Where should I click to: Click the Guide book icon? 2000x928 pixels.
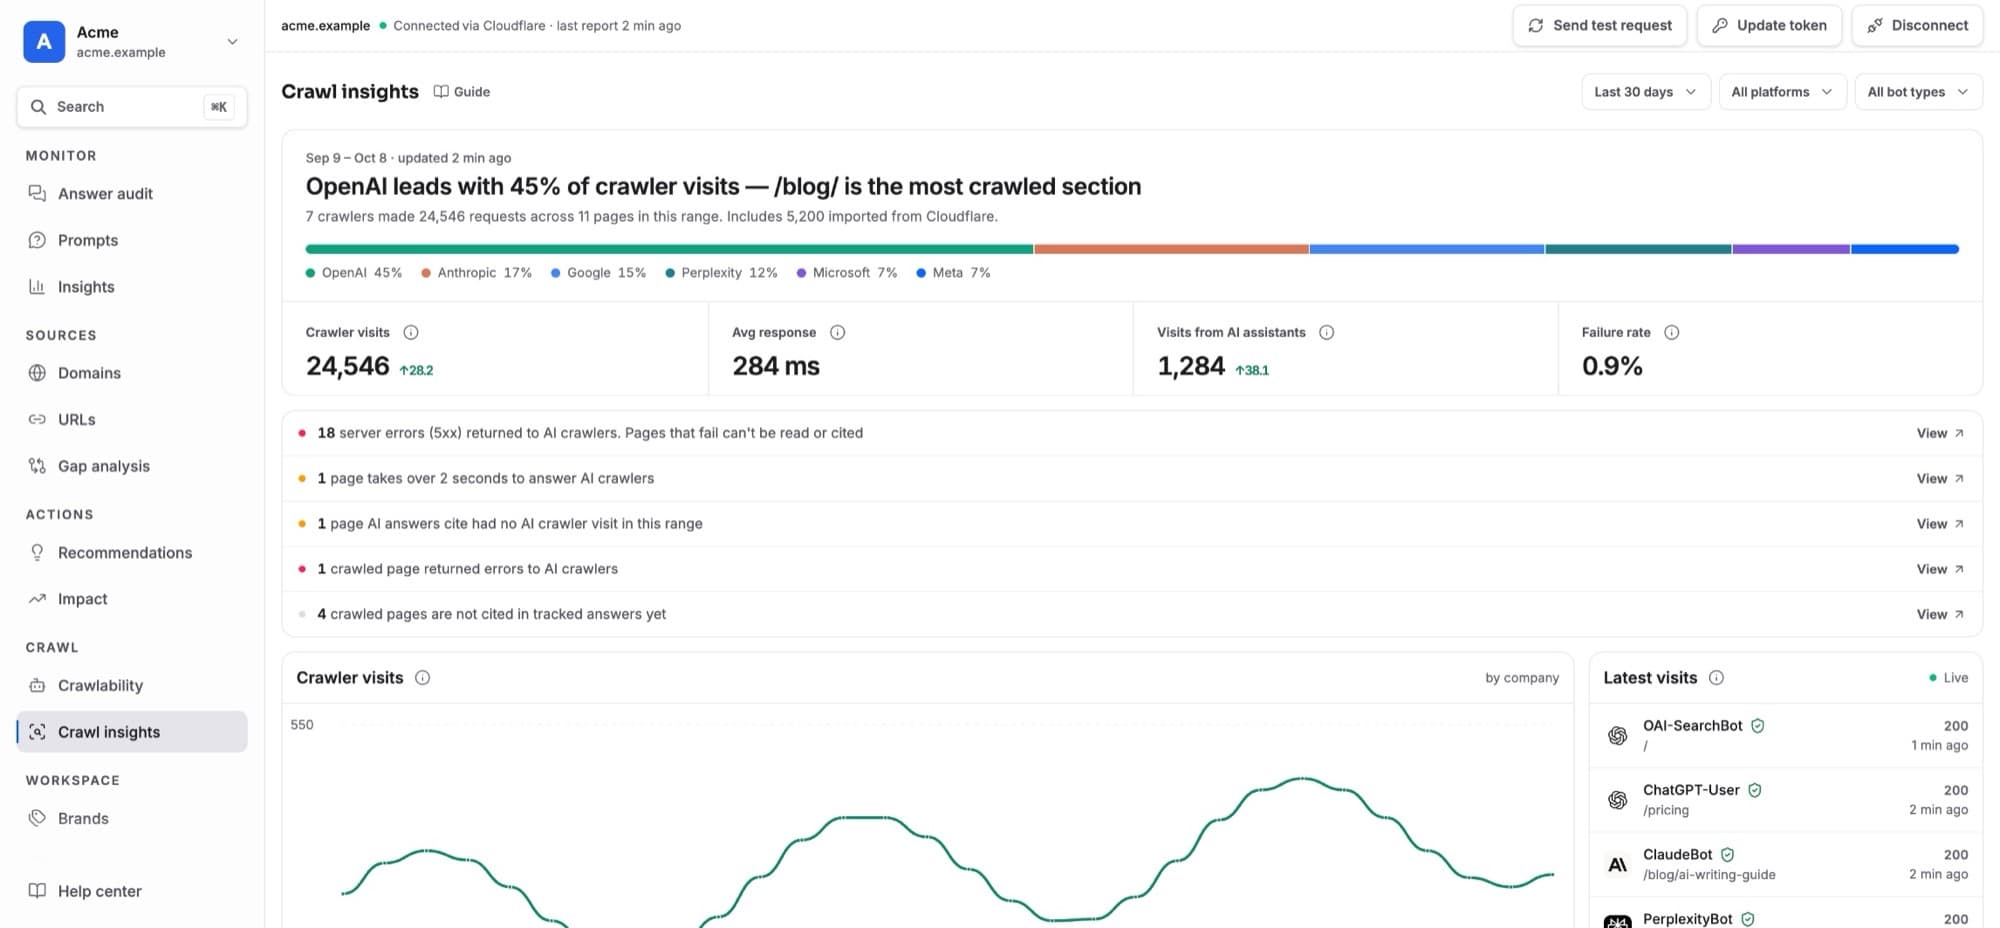(x=441, y=91)
